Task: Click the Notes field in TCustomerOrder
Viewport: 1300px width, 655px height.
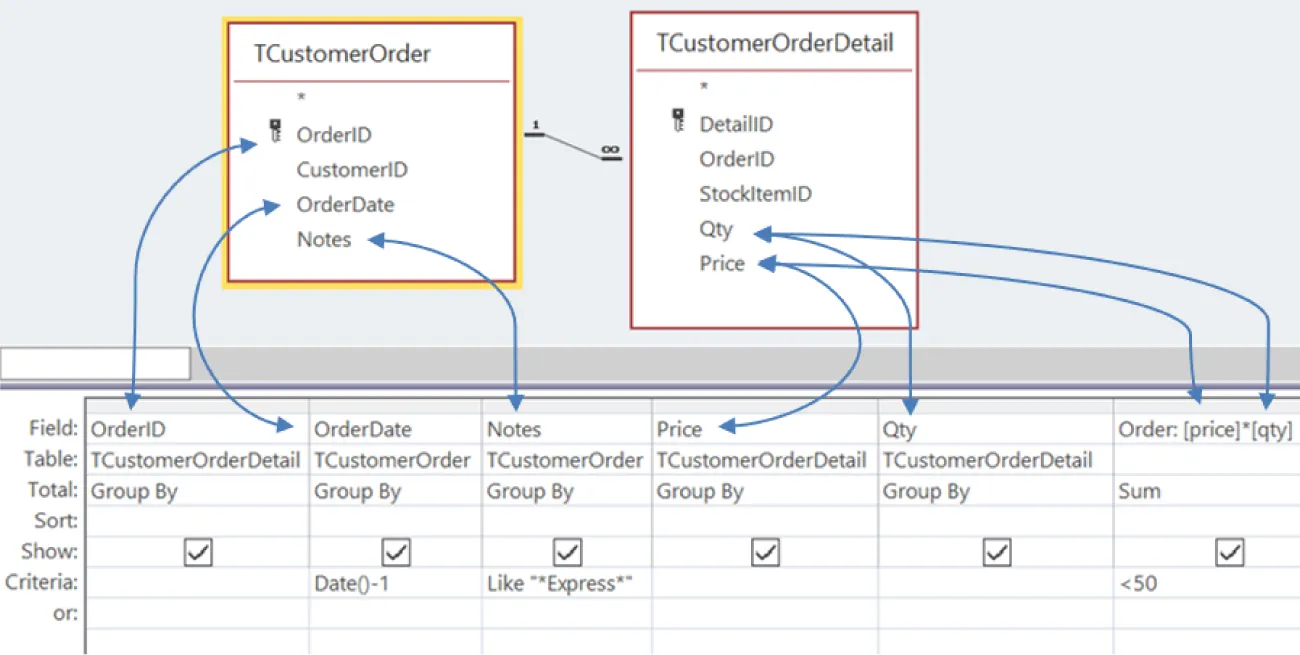Action: coord(323,239)
